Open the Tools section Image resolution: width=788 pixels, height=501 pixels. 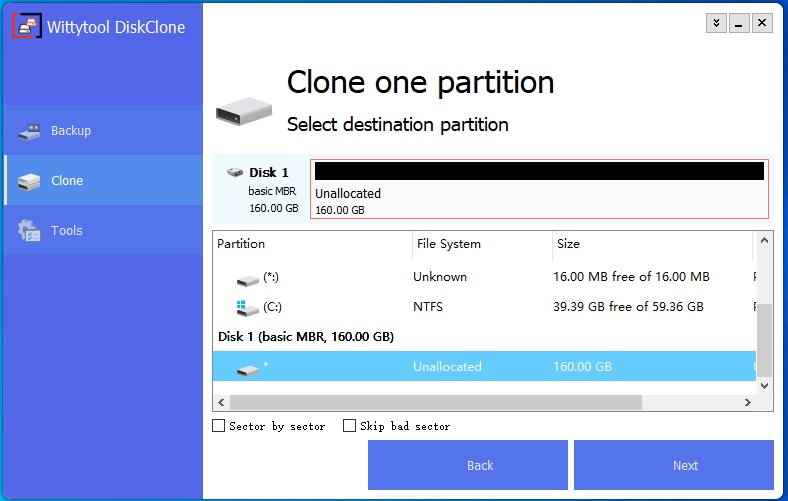(104, 230)
